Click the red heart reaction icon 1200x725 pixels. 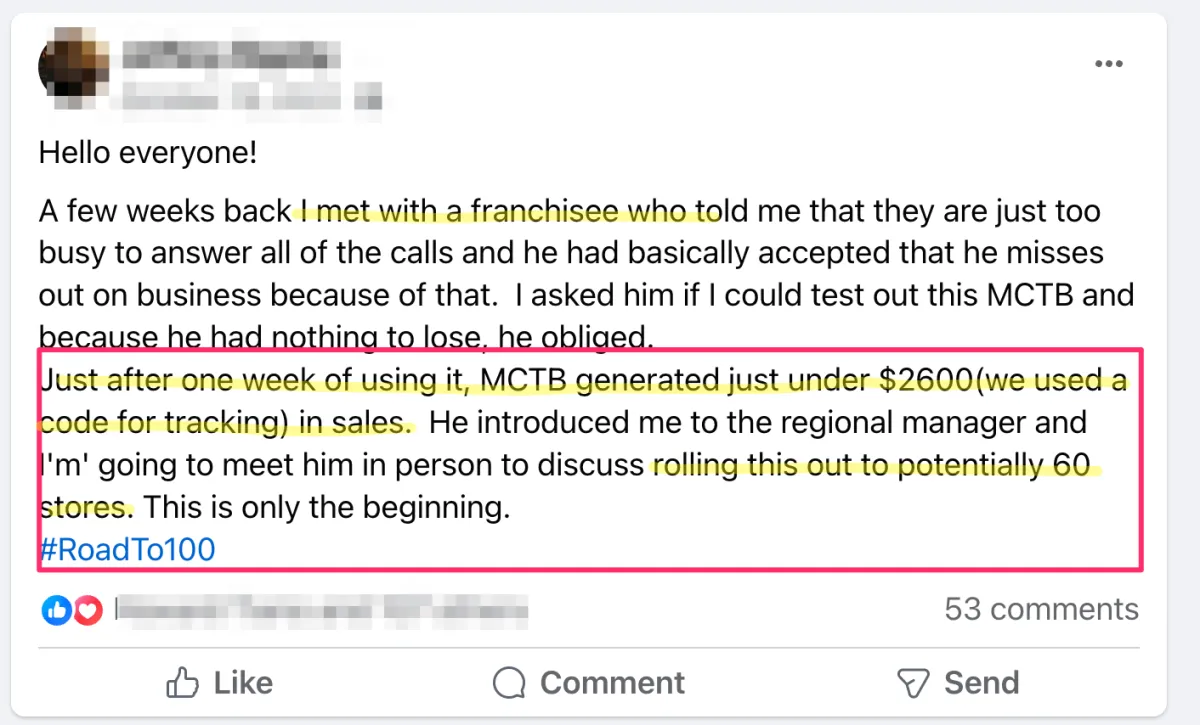pos(87,610)
